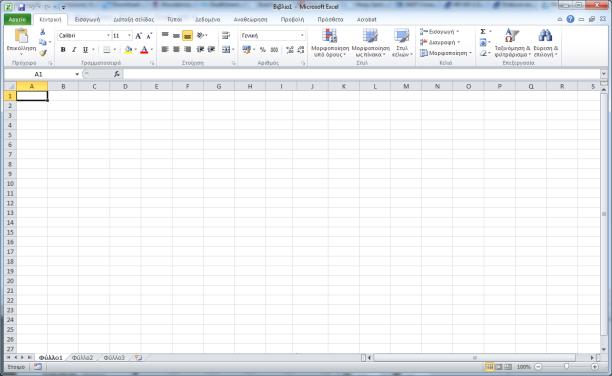
Task: Toggle Wrap Text option
Action: [x=226, y=36]
